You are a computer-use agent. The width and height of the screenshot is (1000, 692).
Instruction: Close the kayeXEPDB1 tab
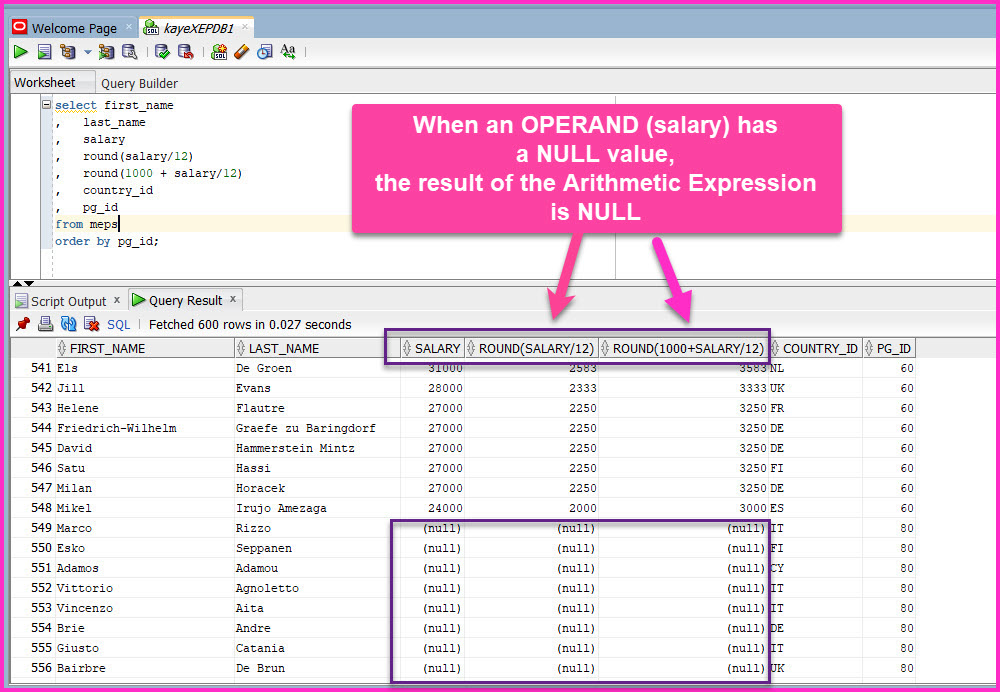click(245, 27)
